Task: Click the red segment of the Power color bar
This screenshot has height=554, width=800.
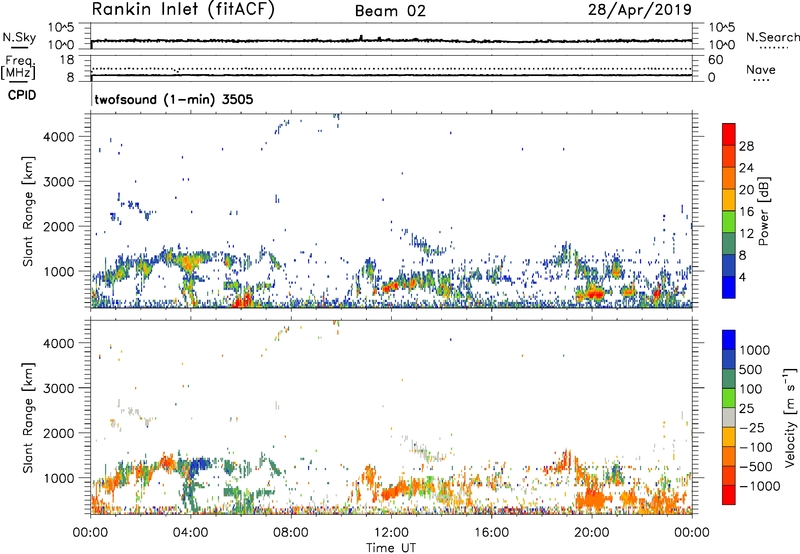Action: tap(729, 134)
